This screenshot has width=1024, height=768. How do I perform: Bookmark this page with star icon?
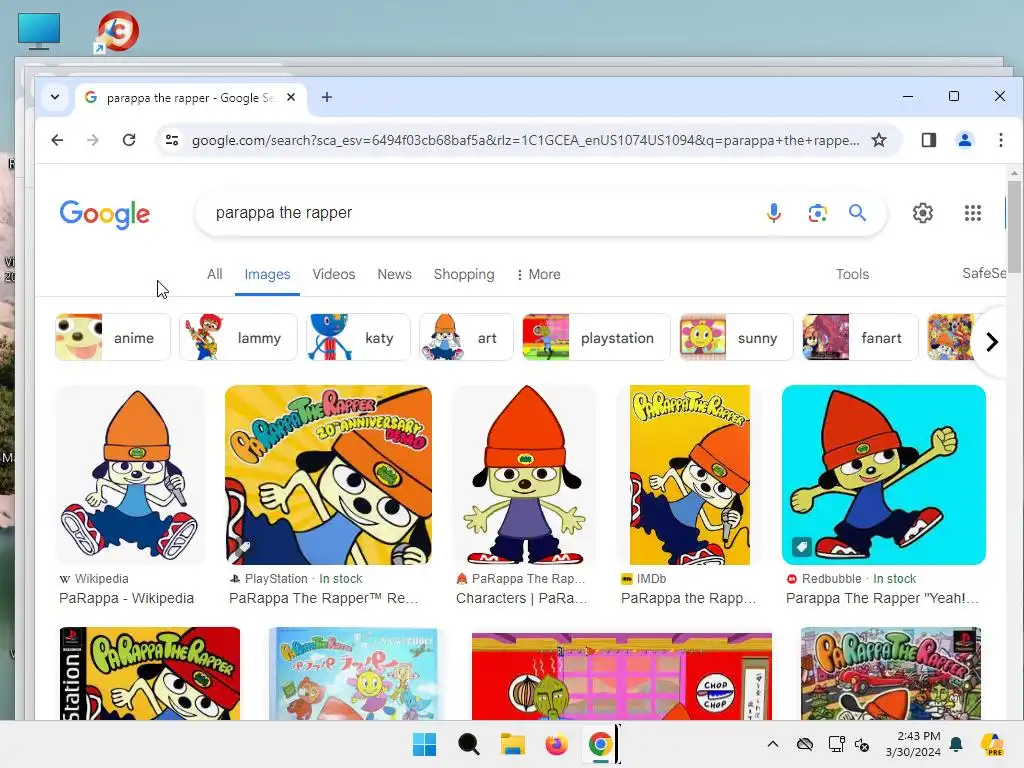point(879,140)
